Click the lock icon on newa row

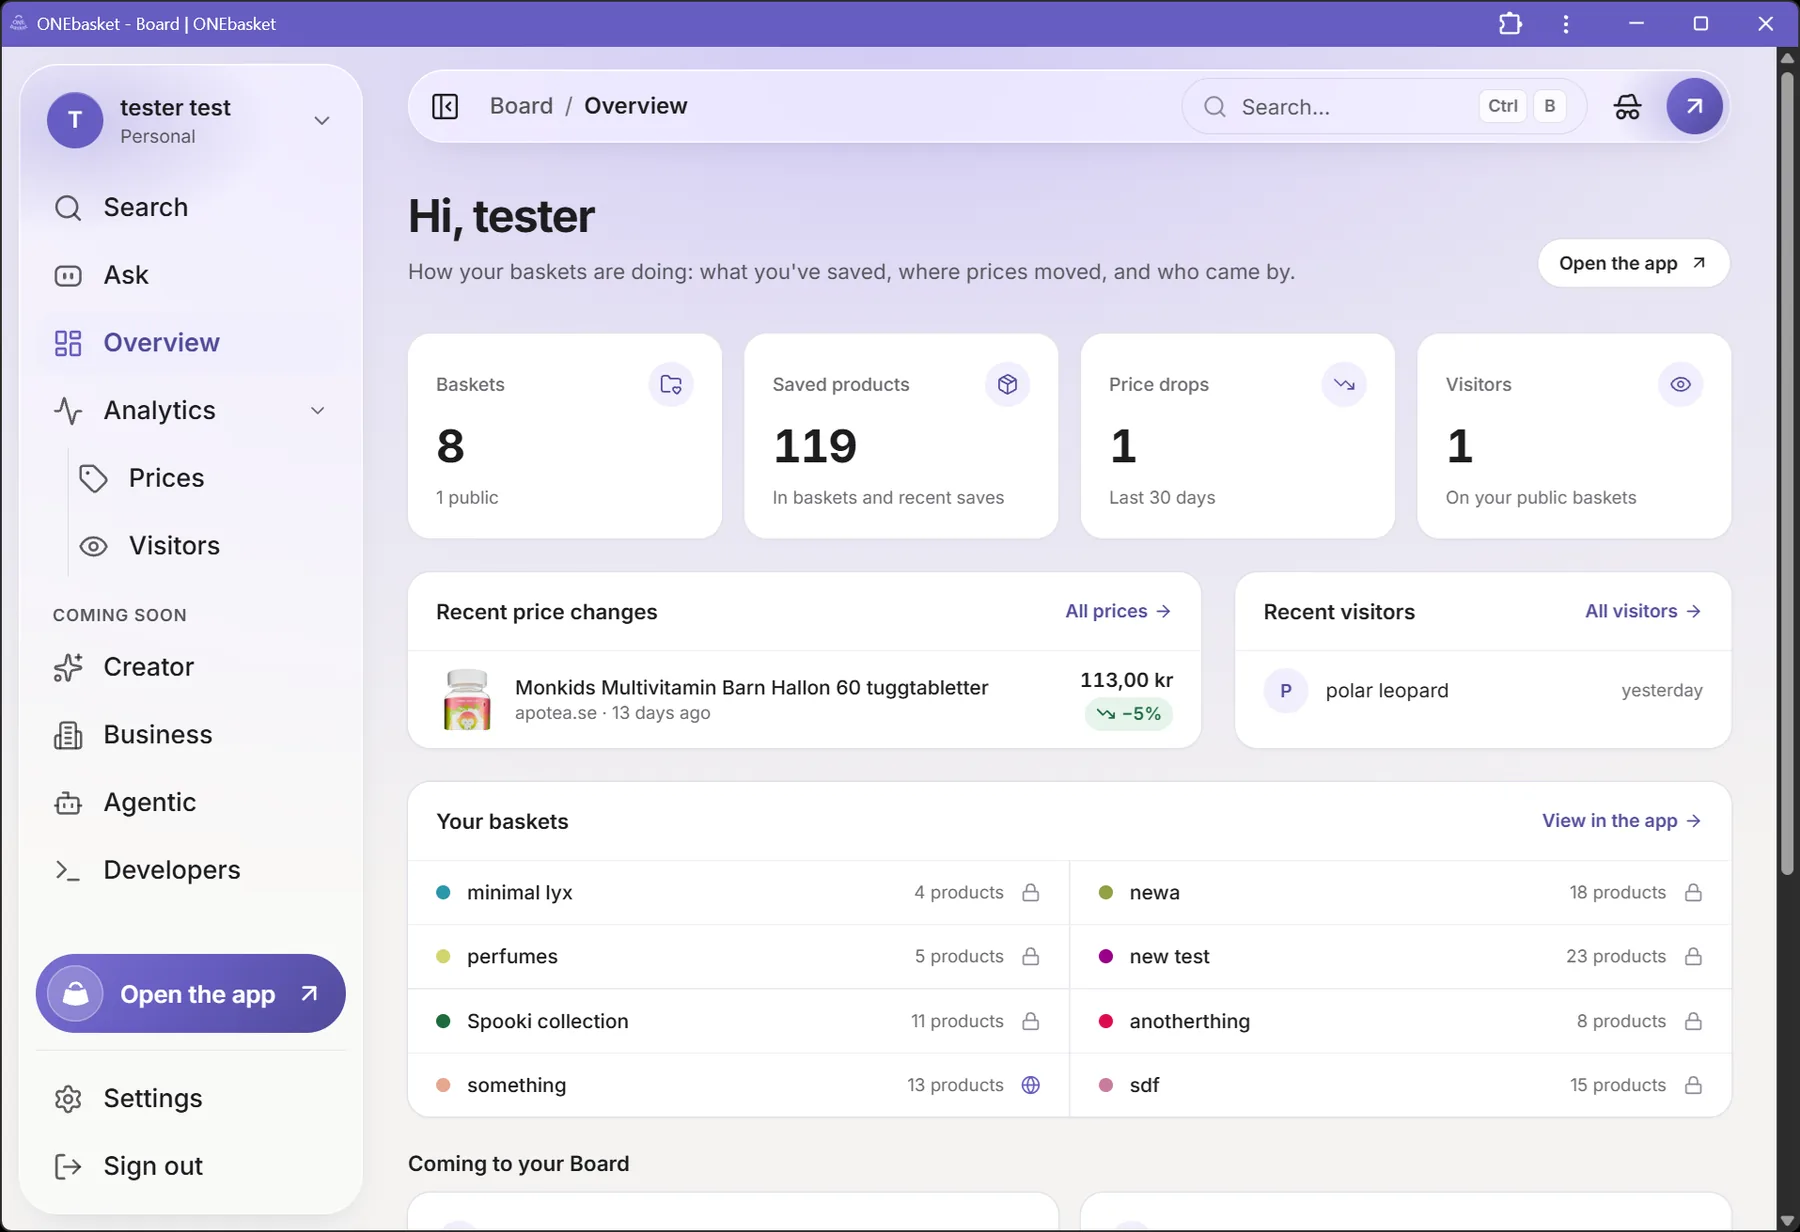[x=1693, y=892]
